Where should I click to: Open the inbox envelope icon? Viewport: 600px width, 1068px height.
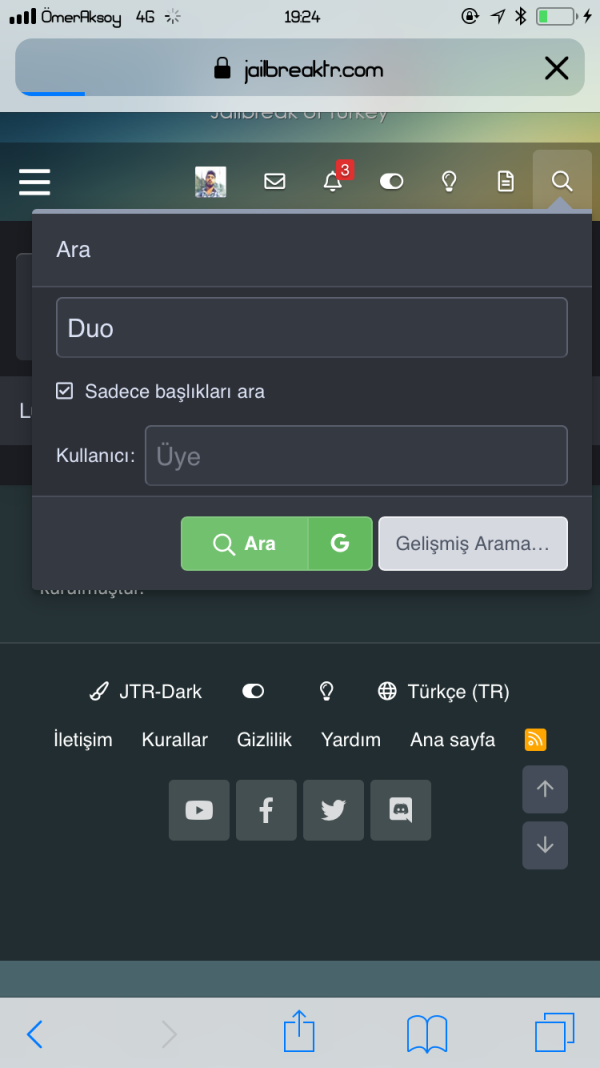click(274, 181)
